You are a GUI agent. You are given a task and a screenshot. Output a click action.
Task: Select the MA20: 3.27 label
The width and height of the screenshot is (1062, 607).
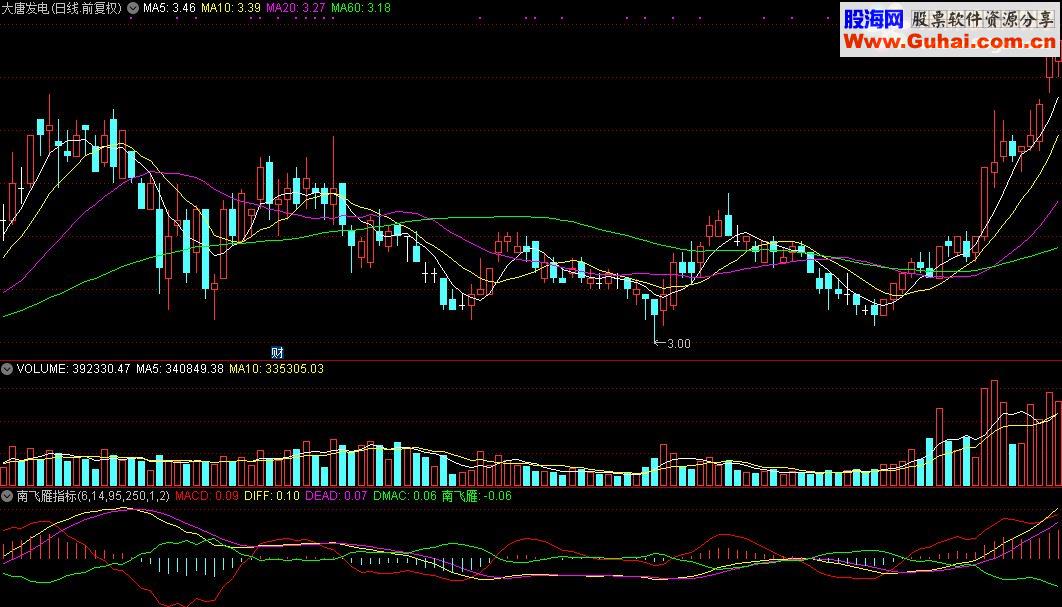(295, 8)
